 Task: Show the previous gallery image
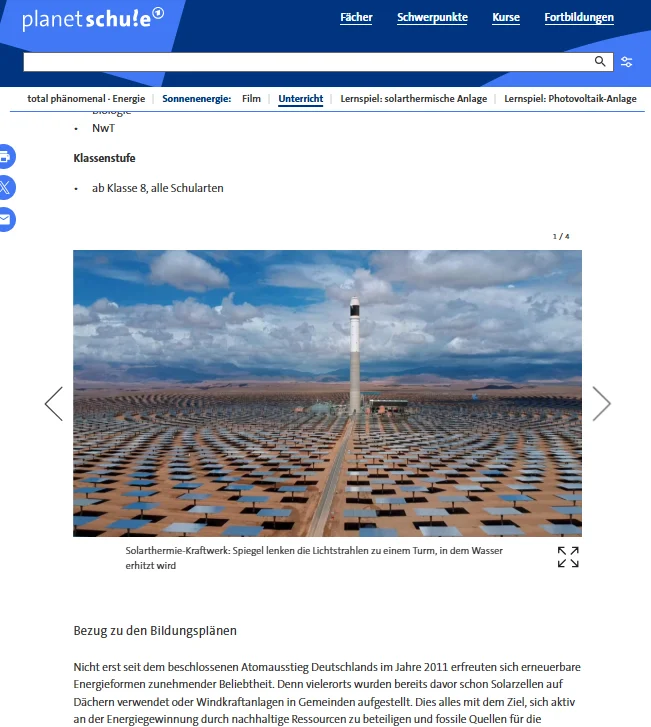click(54, 404)
